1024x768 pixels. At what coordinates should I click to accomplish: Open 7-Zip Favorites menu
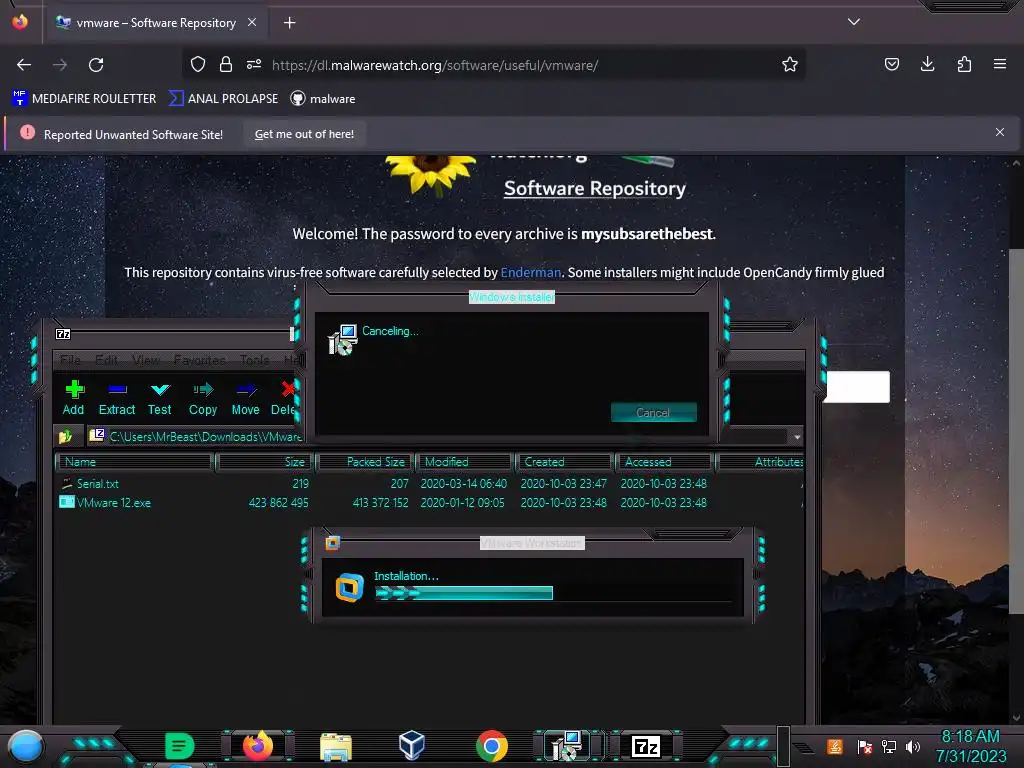point(199,360)
